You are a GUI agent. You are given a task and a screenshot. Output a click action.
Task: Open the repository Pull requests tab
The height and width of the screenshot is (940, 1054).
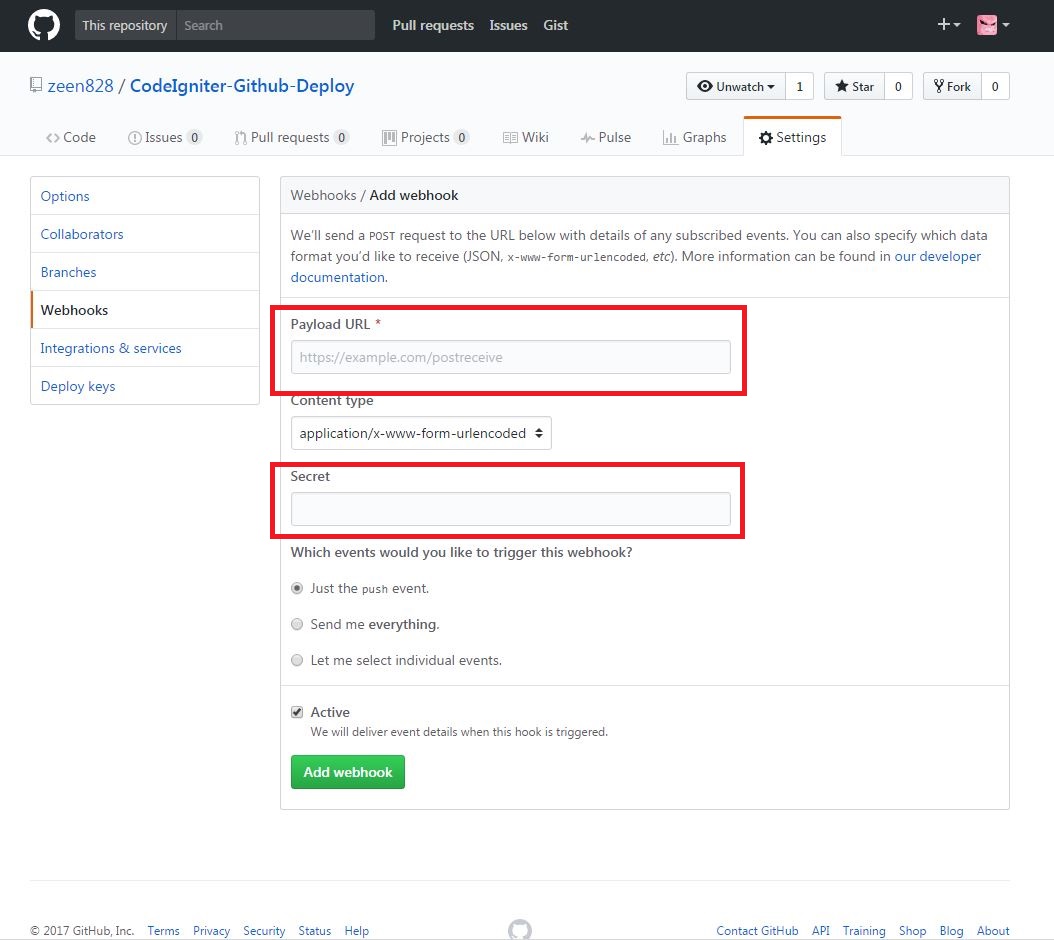pos(291,137)
